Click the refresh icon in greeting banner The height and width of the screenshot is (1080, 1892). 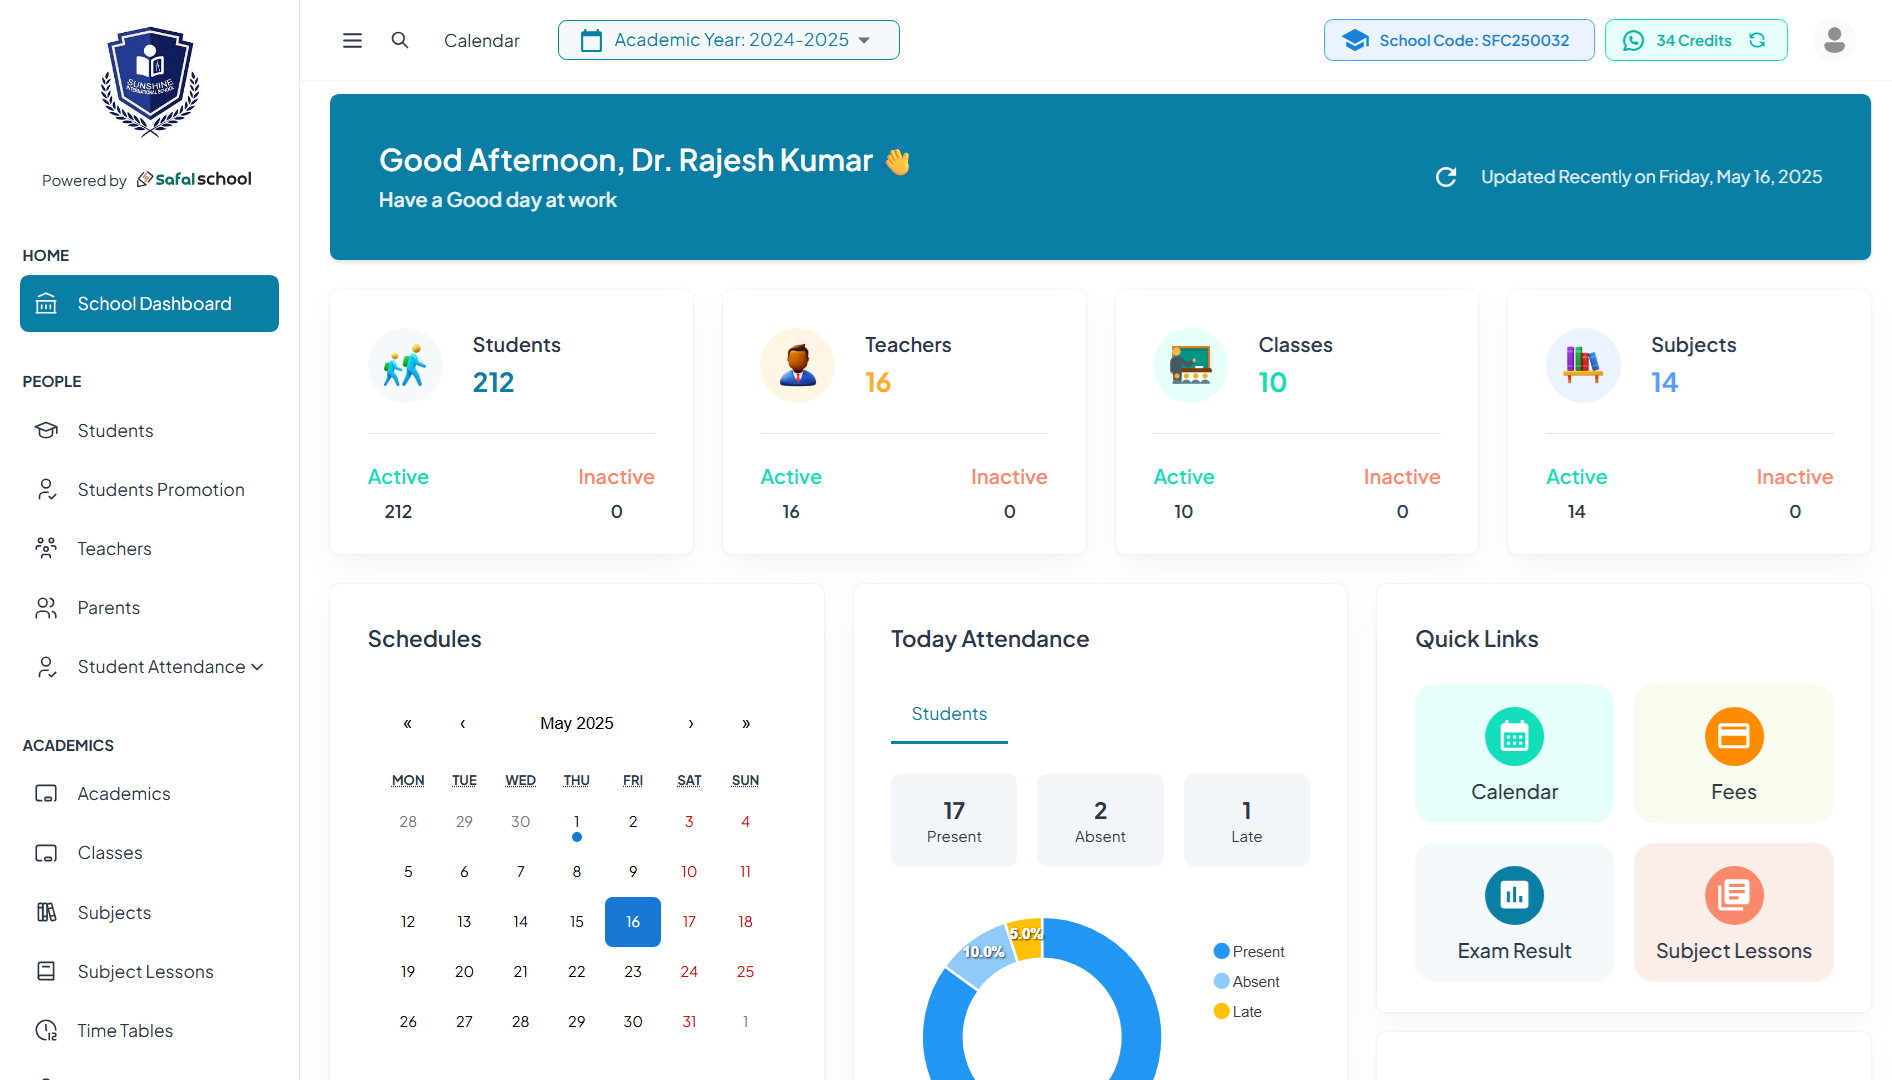(x=1446, y=176)
